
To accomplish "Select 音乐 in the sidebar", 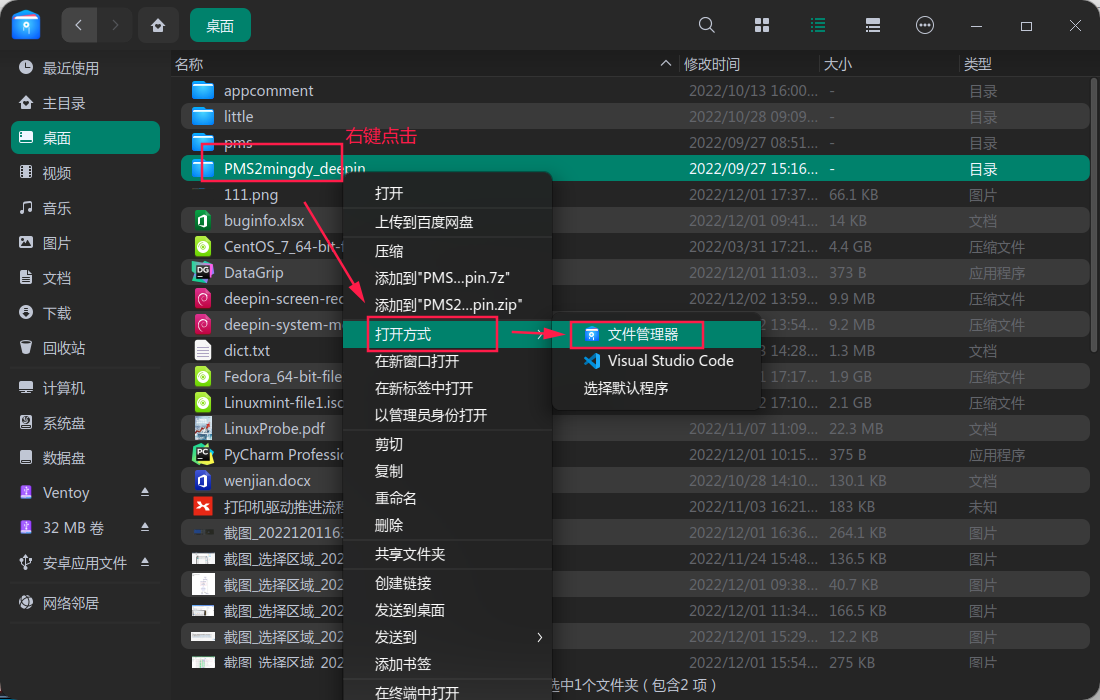I will click(x=86, y=208).
